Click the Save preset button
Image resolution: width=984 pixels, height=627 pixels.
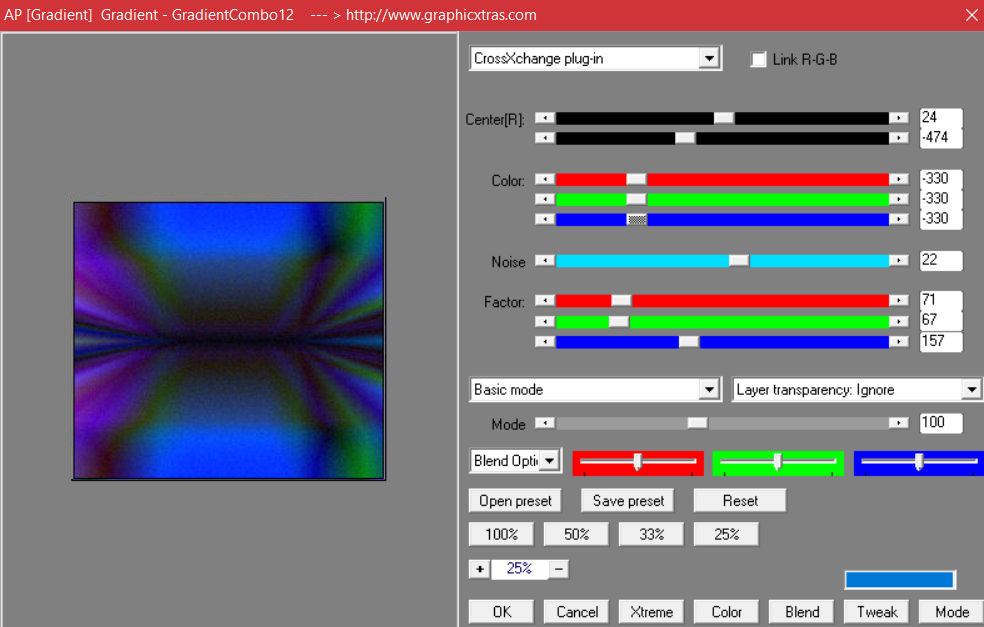[x=628, y=501]
